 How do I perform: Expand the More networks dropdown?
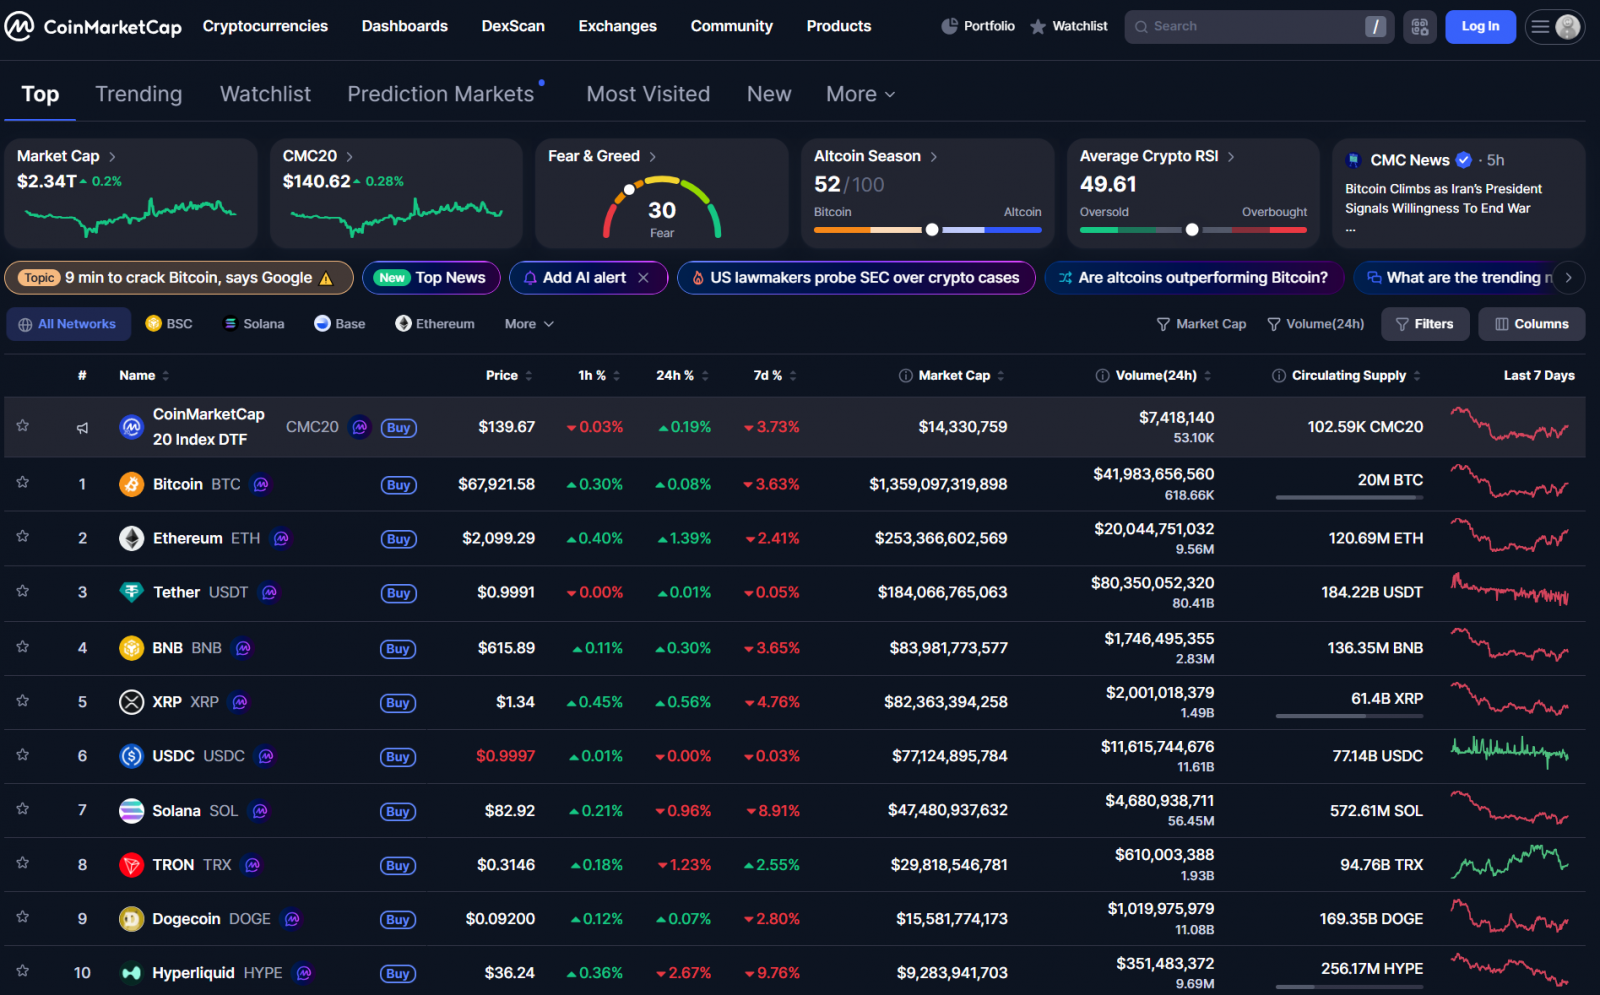tap(529, 324)
